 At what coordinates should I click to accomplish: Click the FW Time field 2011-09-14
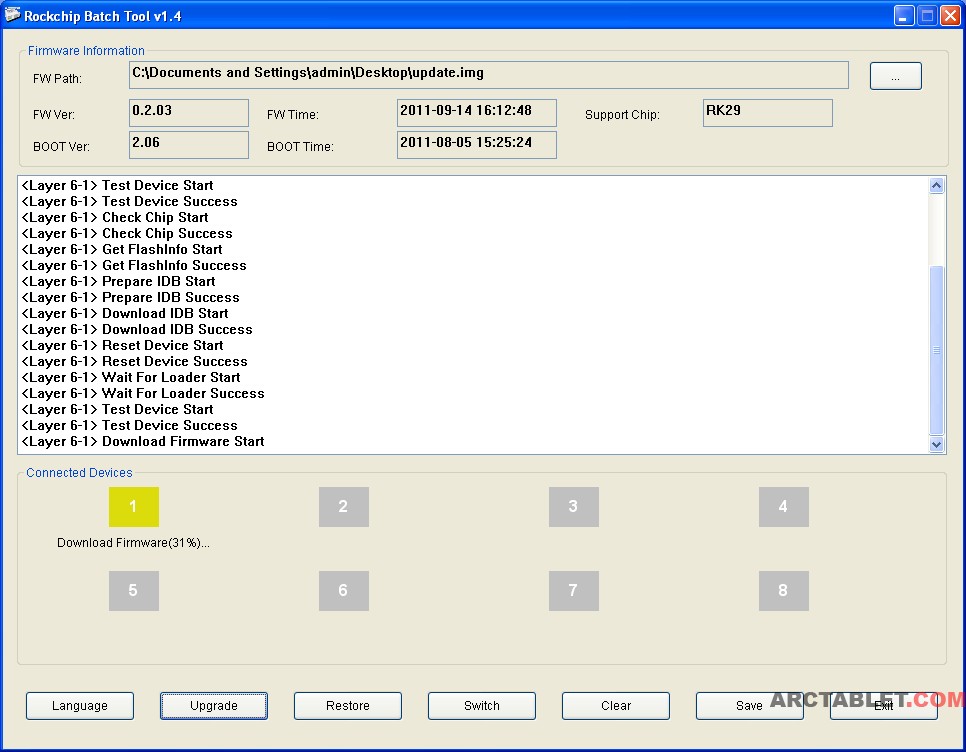(476, 113)
